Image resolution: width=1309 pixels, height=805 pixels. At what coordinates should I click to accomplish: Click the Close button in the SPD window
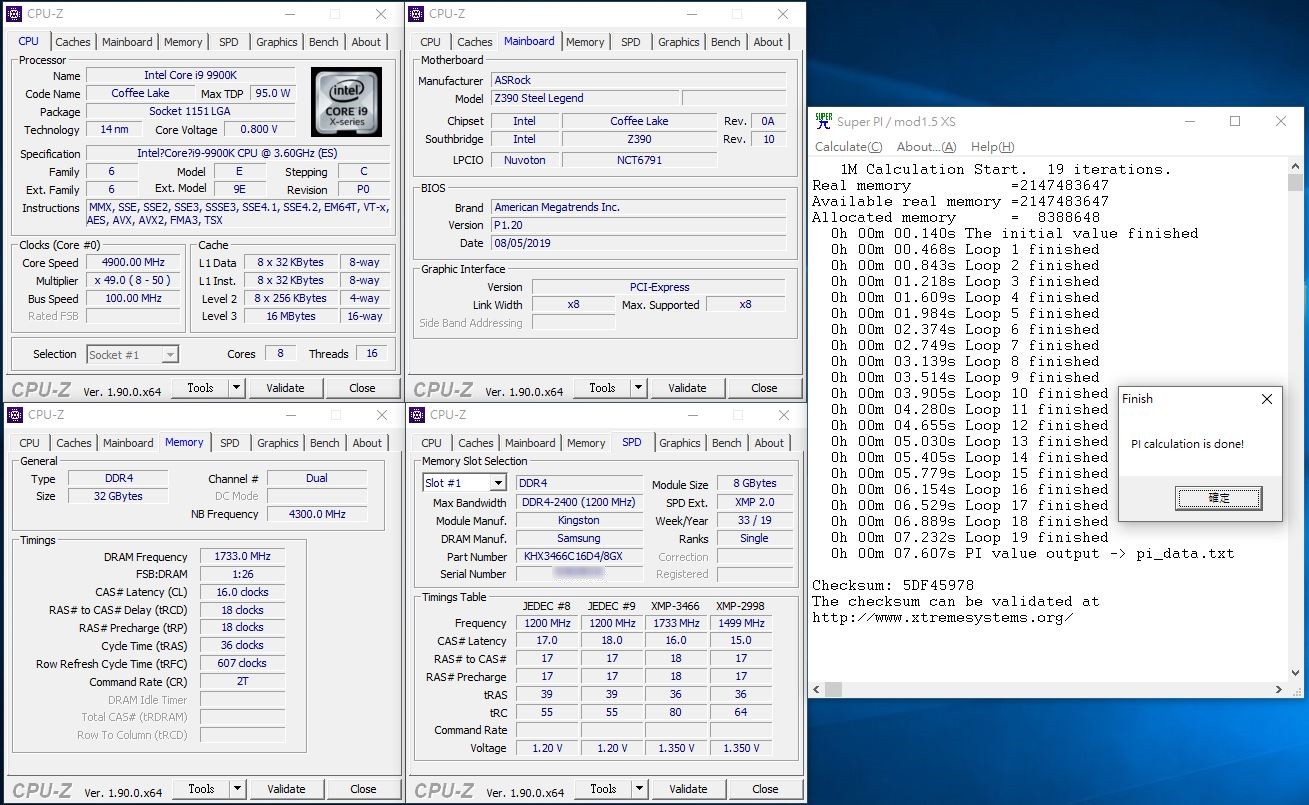coord(765,789)
